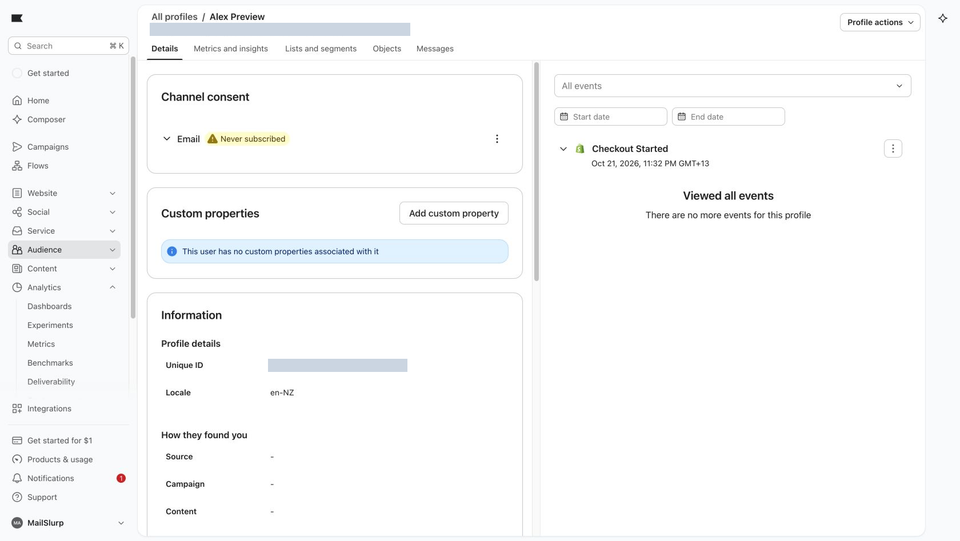Click the Audience people icon

pos(17,250)
